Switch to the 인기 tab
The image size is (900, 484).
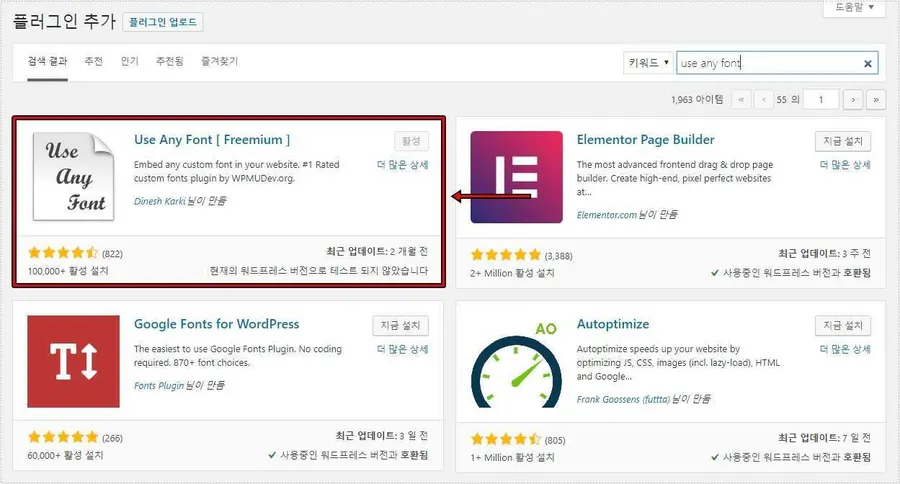(x=130, y=61)
